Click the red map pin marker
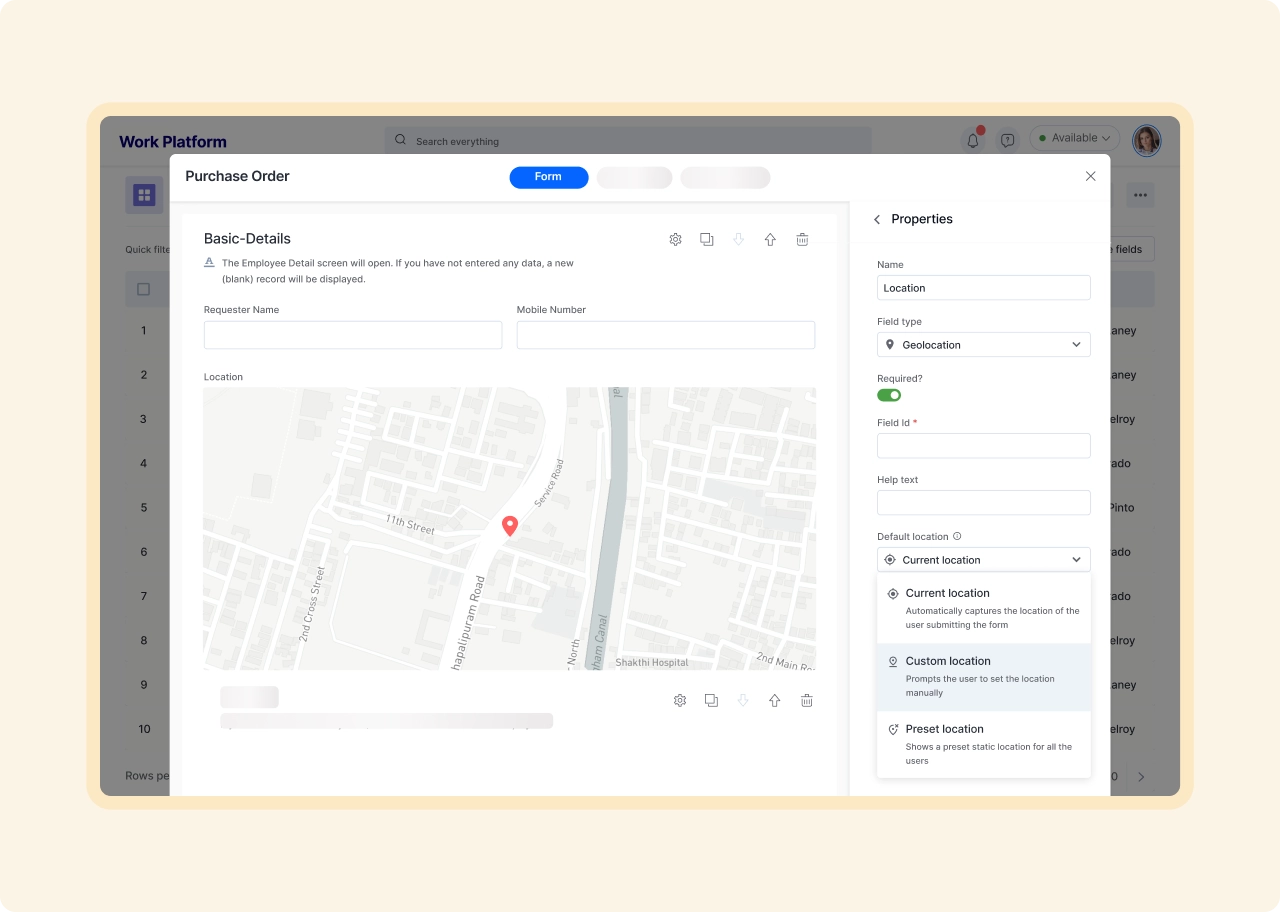The height and width of the screenshot is (912, 1280). coord(510,525)
